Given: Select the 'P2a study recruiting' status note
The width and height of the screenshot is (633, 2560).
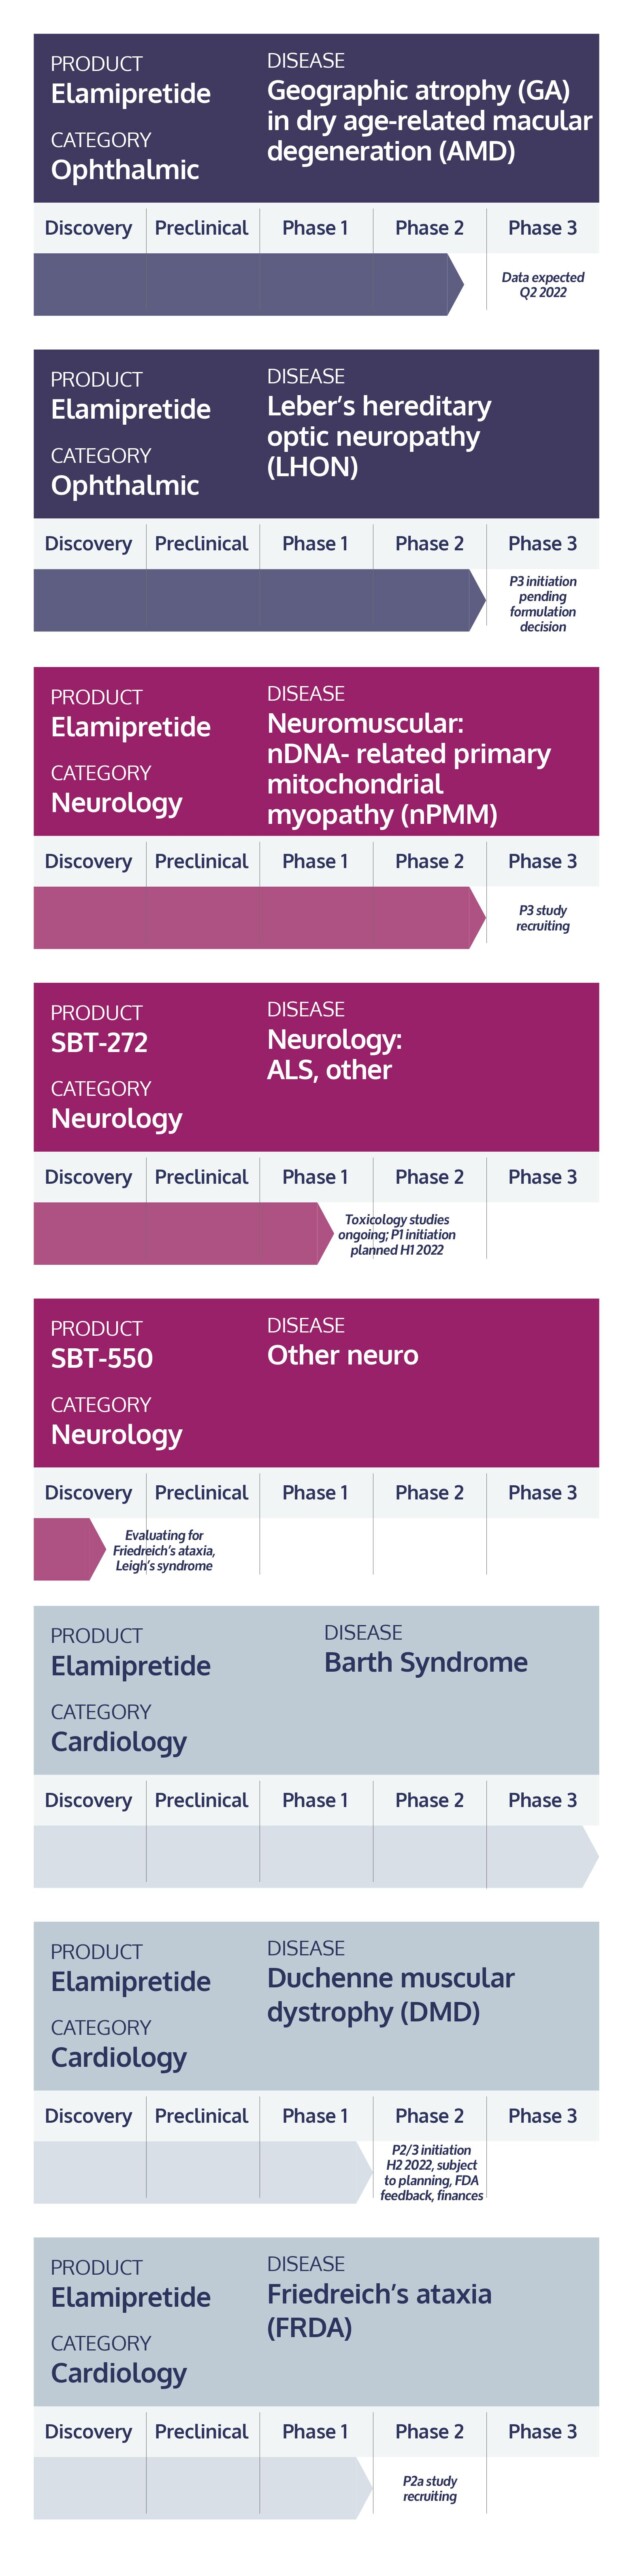Looking at the screenshot, I should click(x=430, y=2488).
